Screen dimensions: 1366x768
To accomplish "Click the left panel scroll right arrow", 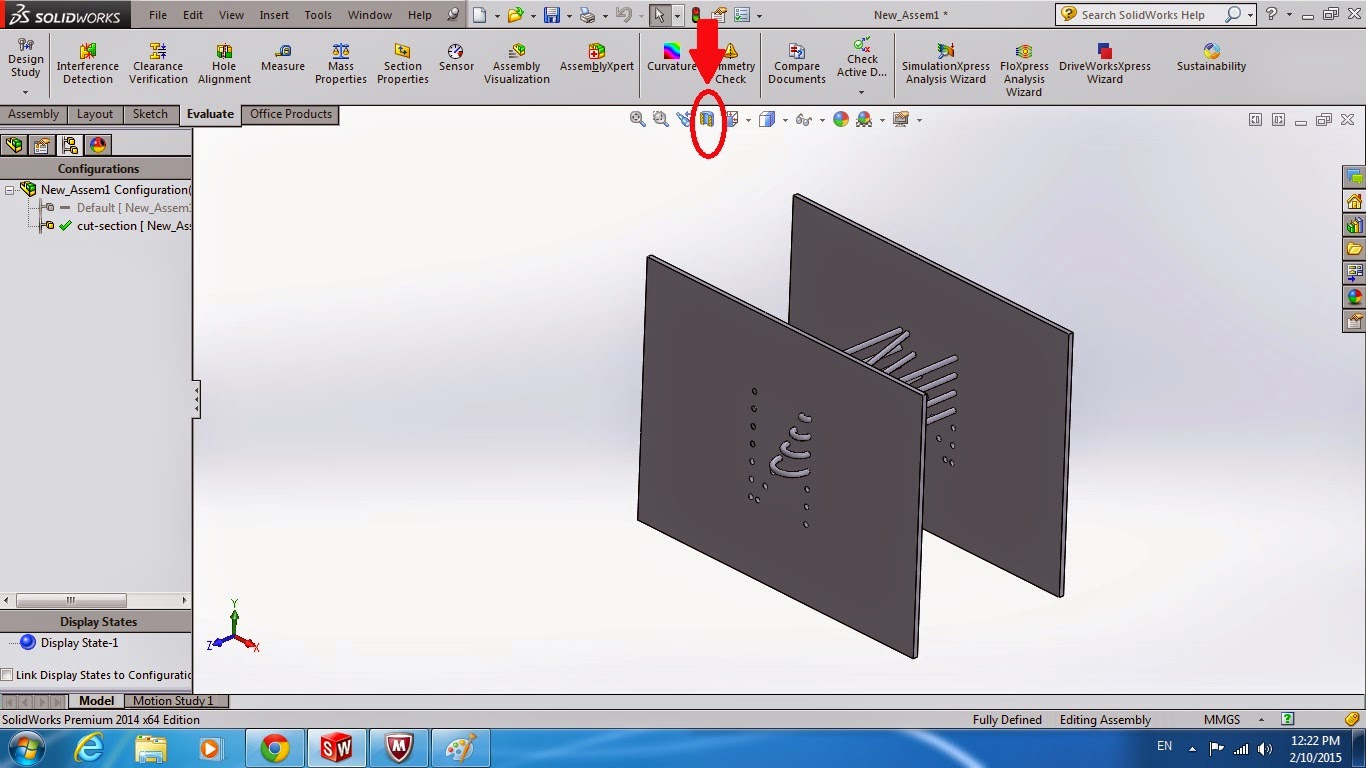I will [x=185, y=600].
